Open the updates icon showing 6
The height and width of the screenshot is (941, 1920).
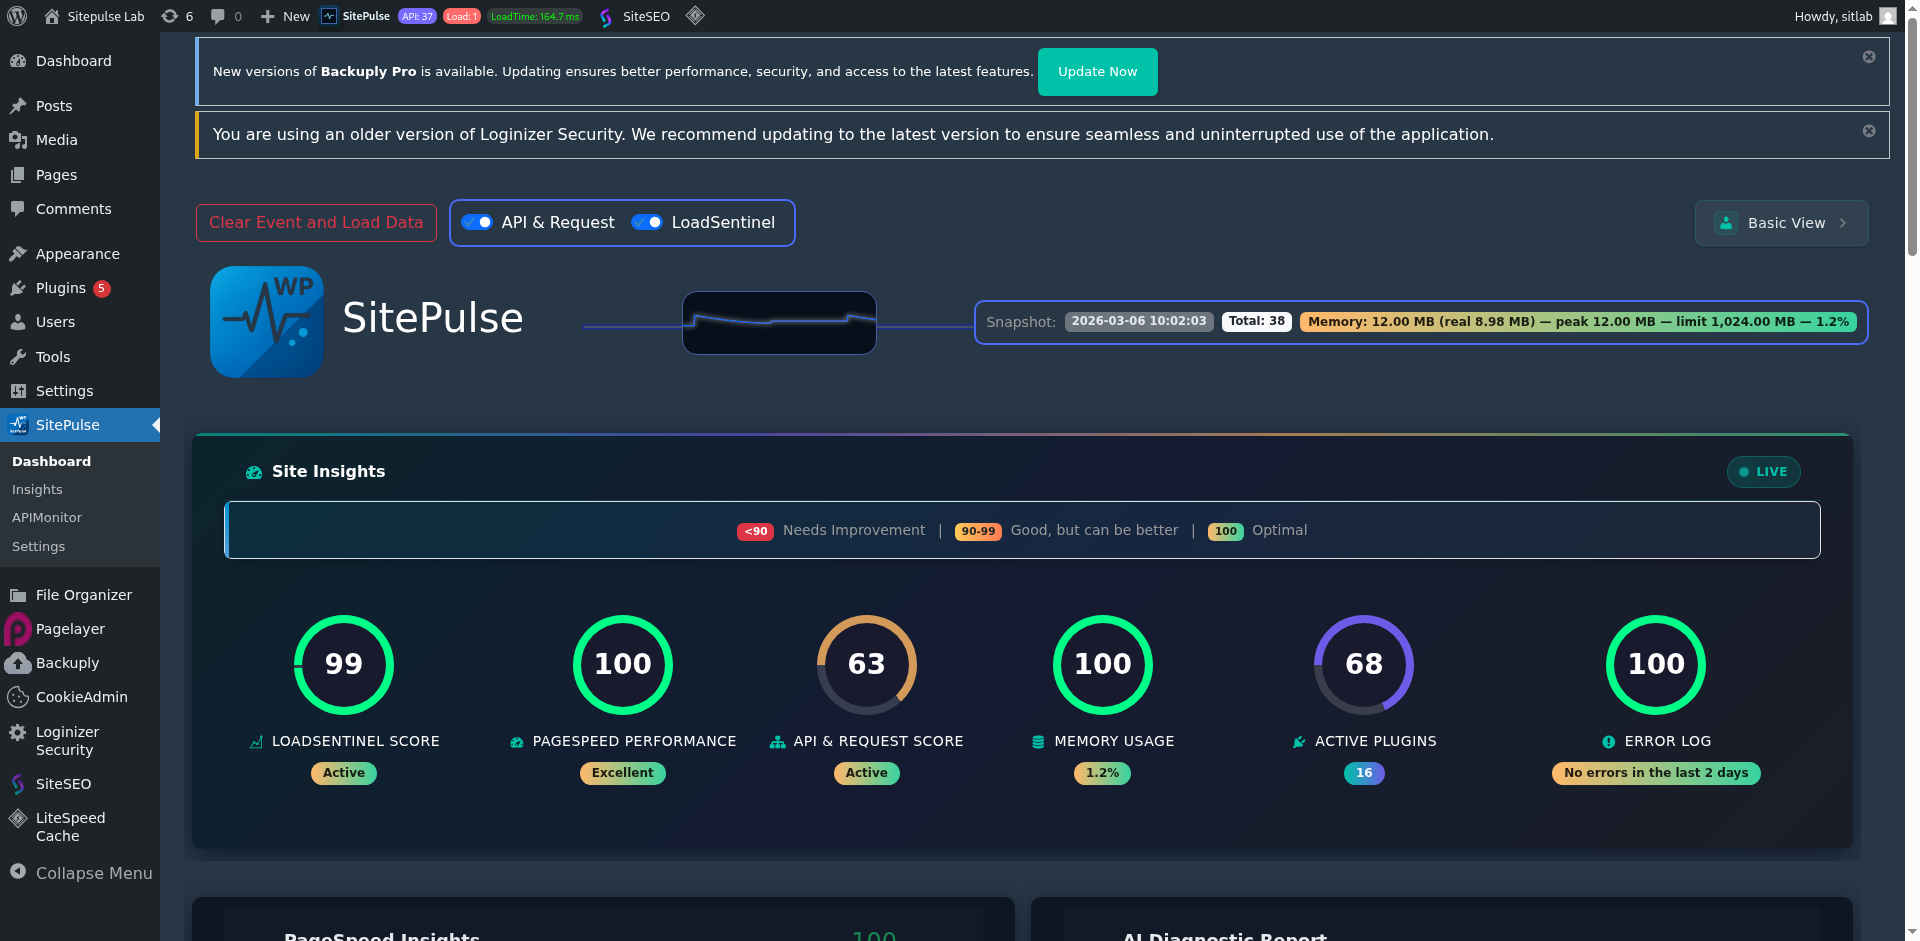[x=170, y=16]
